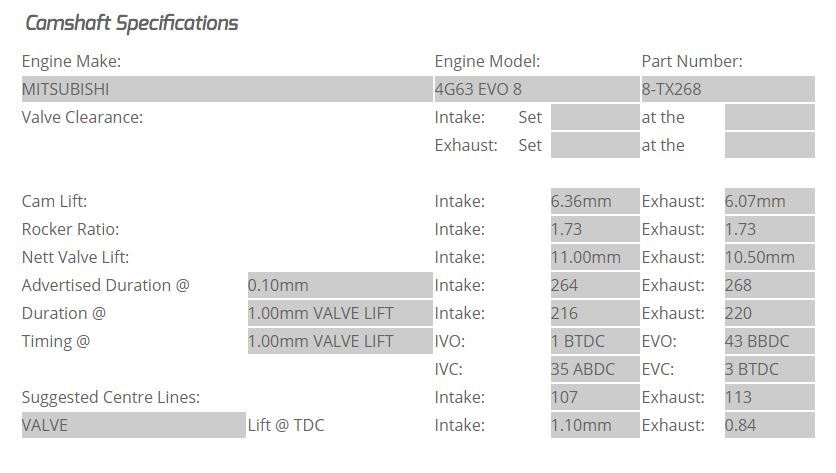Click the Exhaust duration value 220
Image resolution: width=836 pixels, height=473 pixels.
pos(770,313)
